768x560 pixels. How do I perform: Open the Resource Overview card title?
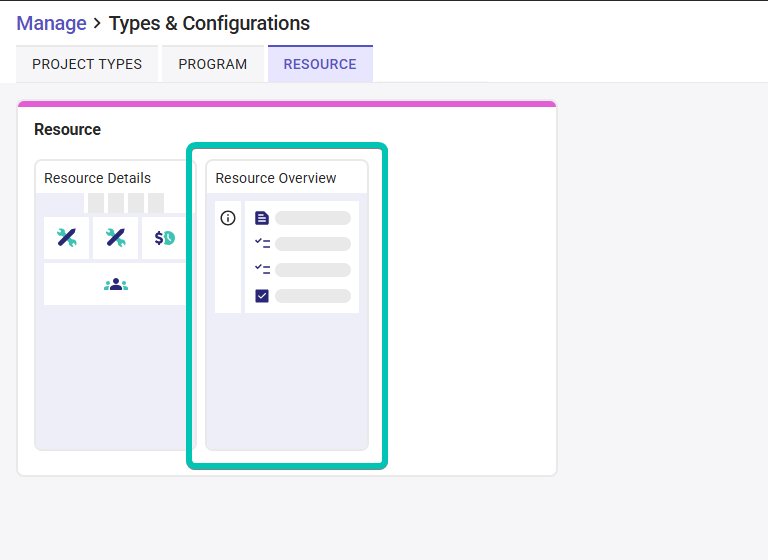276,178
